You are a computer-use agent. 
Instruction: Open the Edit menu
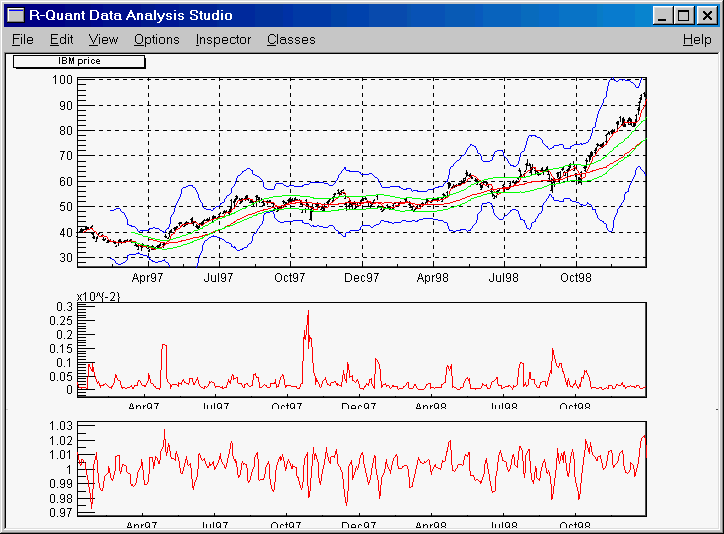pos(62,39)
